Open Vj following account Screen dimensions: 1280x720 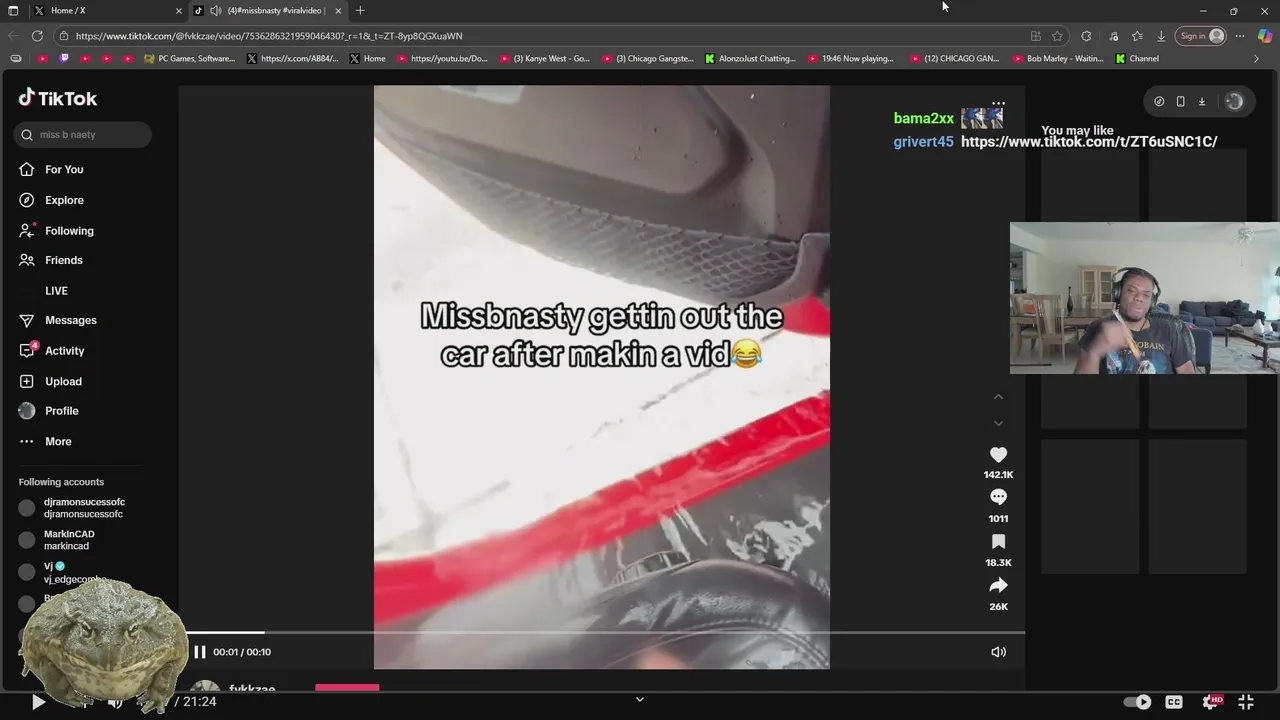pyautogui.click(x=60, y=572)
